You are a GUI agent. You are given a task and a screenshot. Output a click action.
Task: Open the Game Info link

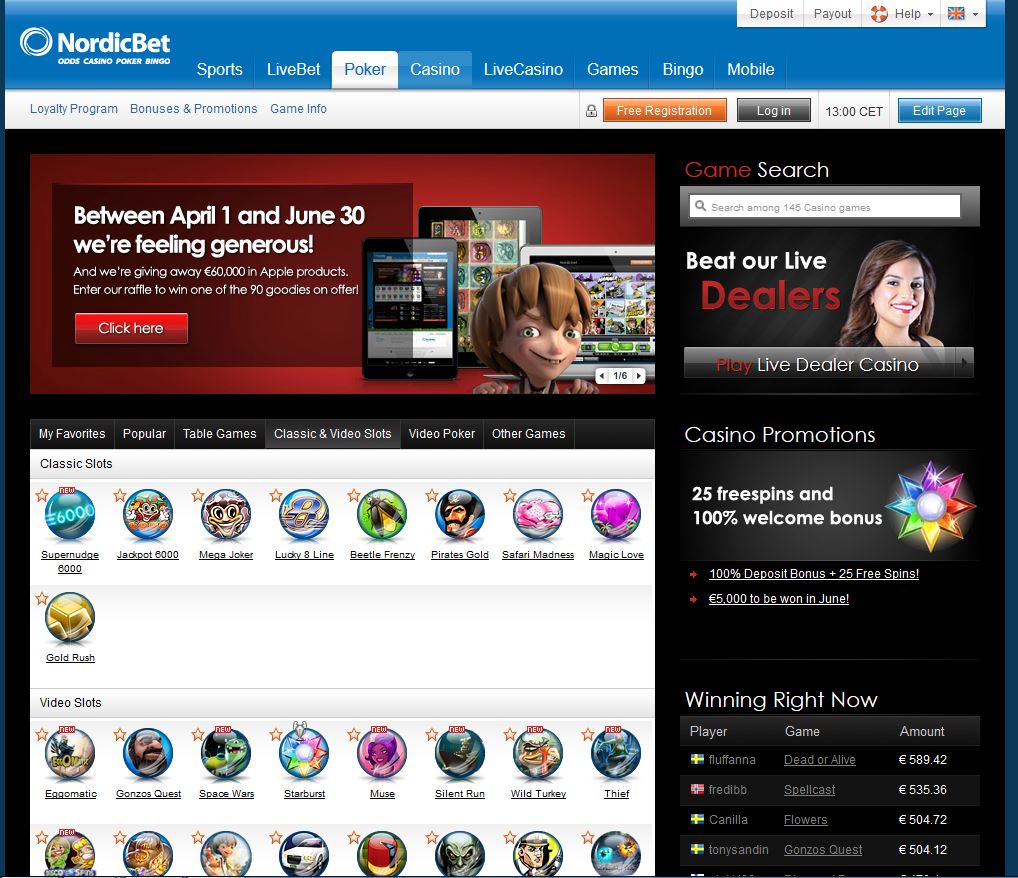coord(299,109)
